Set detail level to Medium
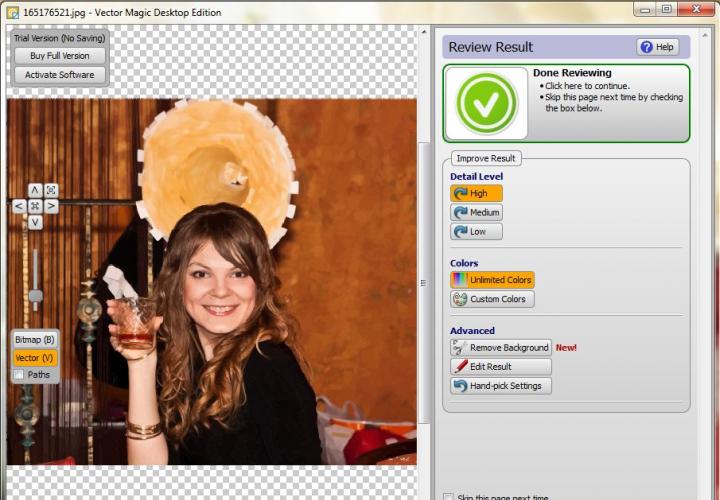The width and height of the screenshot is (720, 500). [x=477, y=213]
